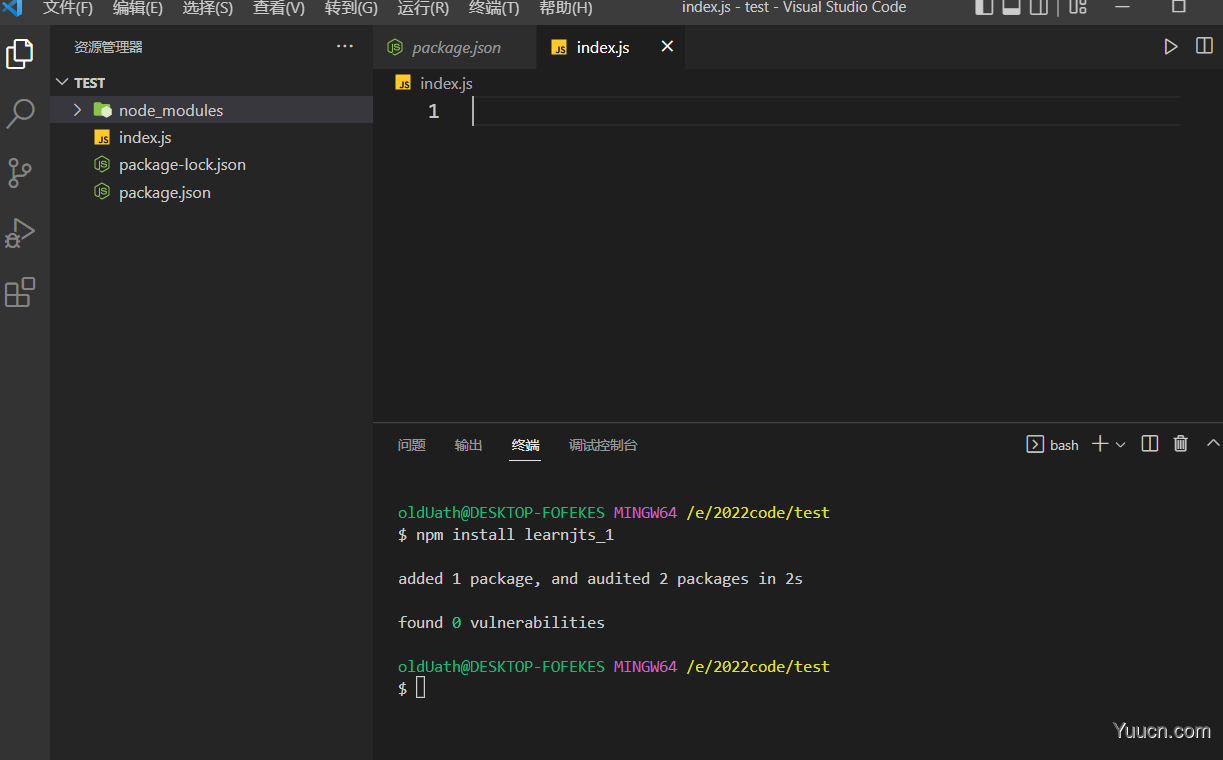The width and height of the screenshot is (1223, 760).
Task: Open package-lock.json in the file tree
Action: coord(182,164)
